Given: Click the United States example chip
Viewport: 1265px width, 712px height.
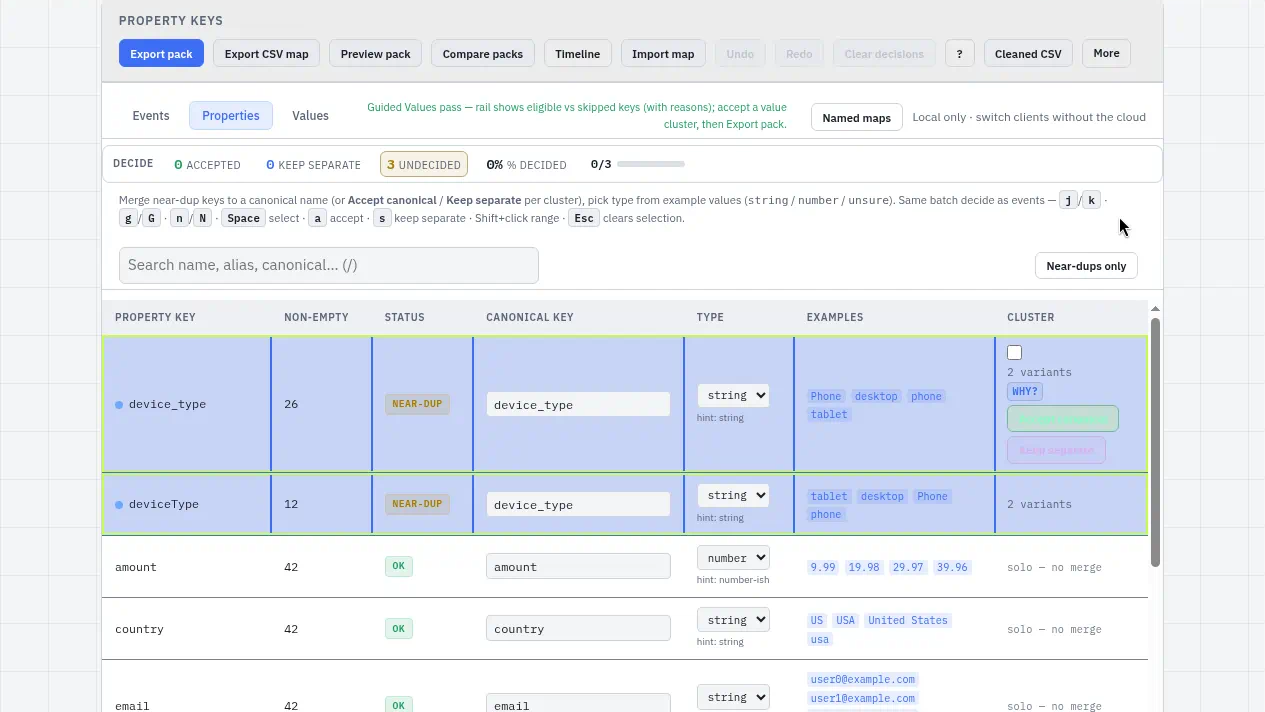Looking at the screenshot, I should 908,620.
